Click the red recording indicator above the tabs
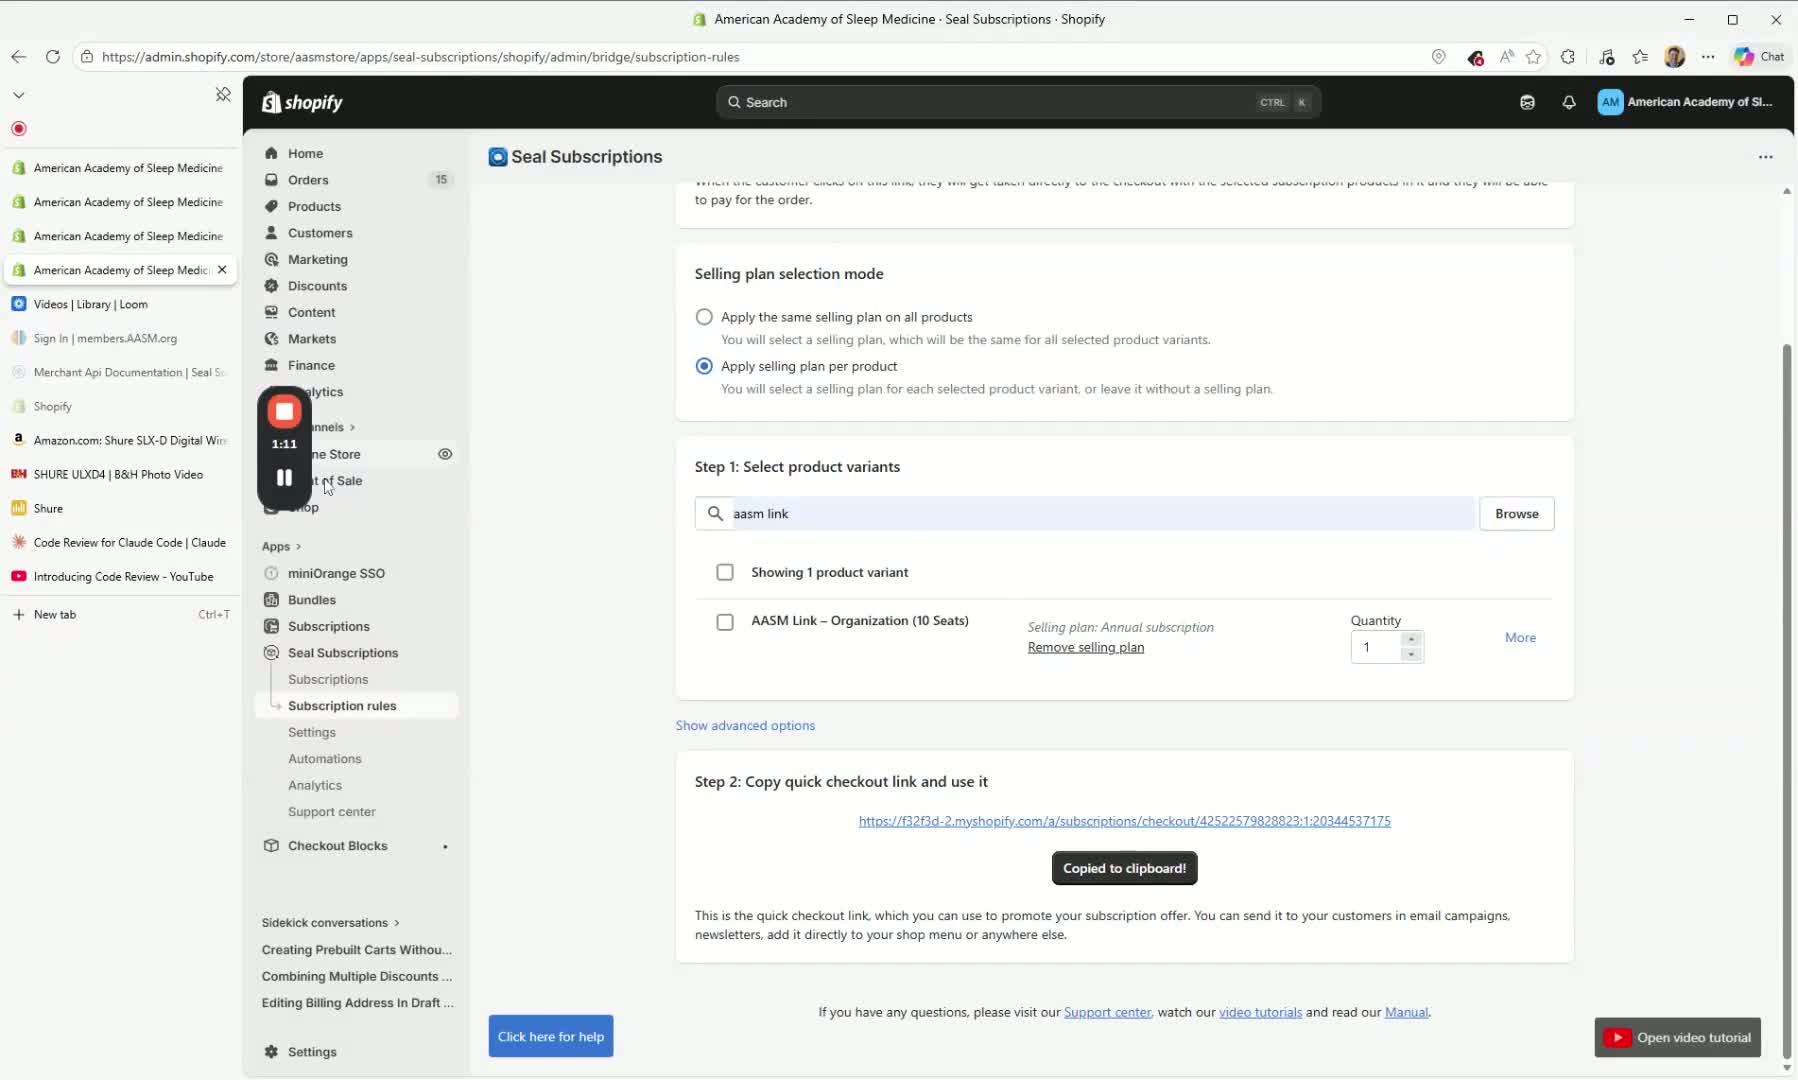Screen dimensions: 1798x1080 (x=19, y=129)
